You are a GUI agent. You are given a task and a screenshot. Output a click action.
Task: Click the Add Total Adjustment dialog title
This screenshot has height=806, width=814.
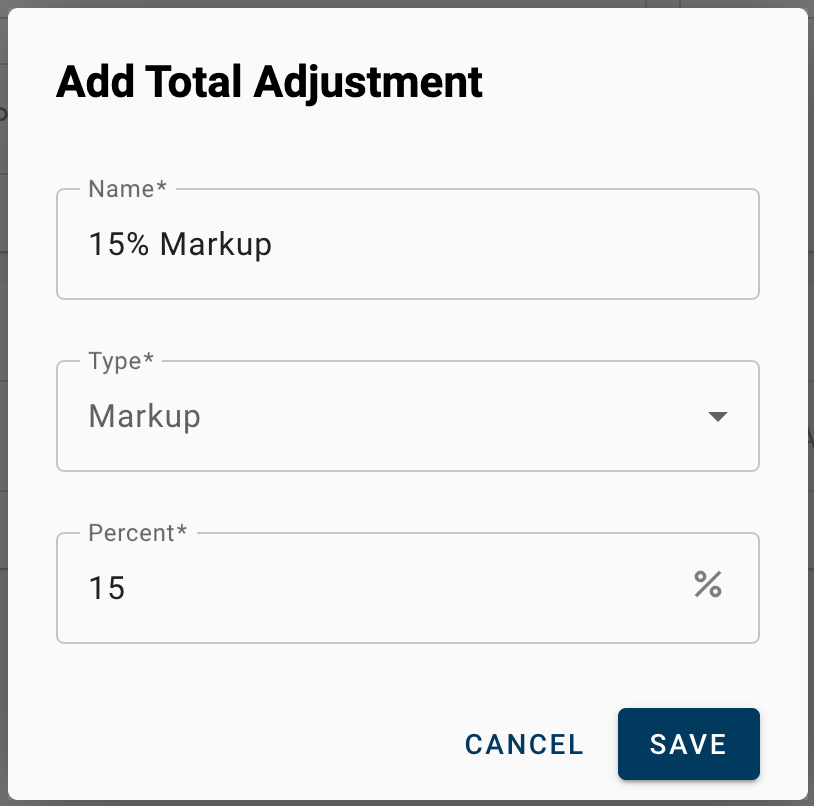(269, 82)
